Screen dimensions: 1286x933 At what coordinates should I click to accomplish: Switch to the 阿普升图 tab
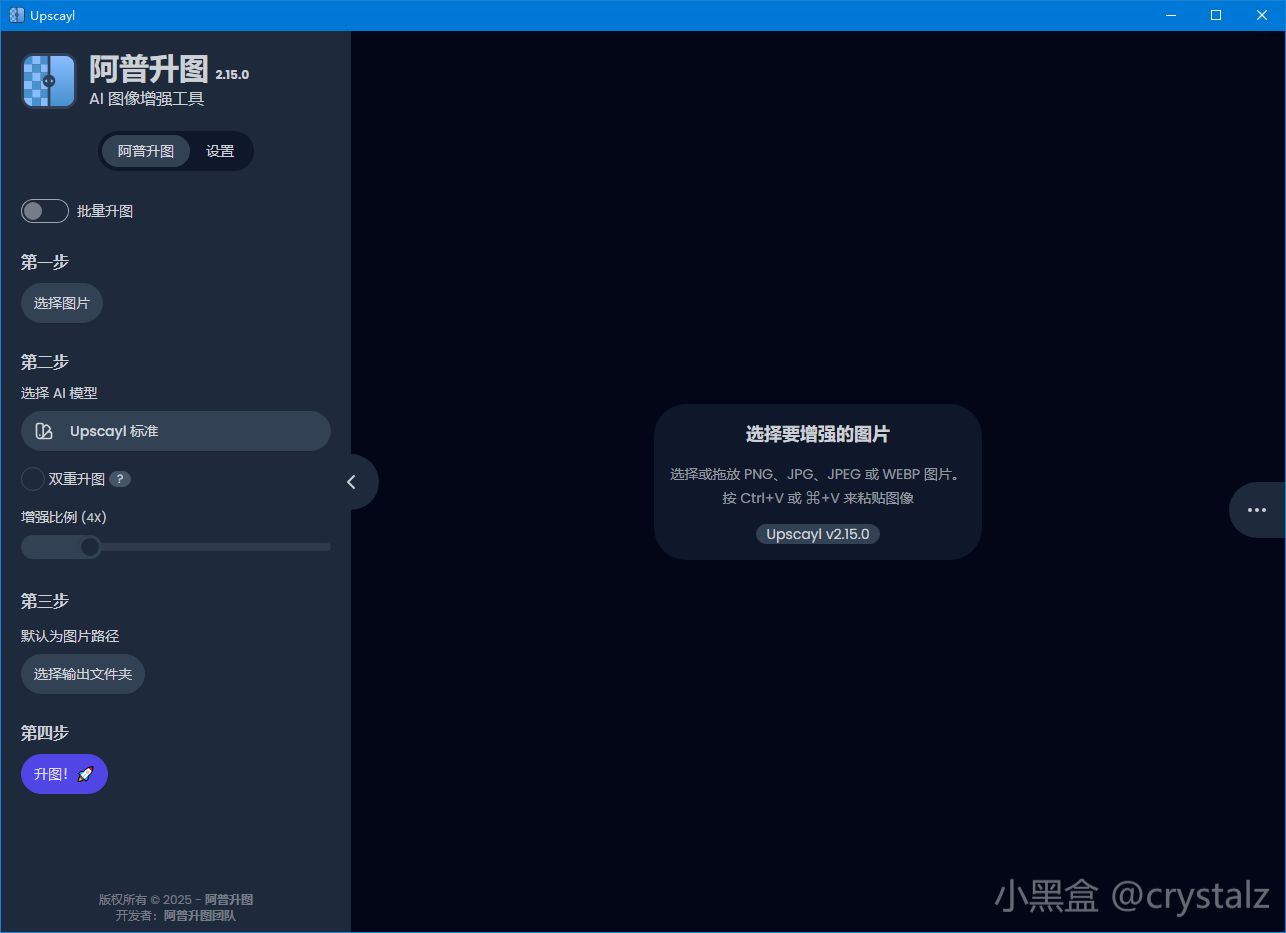[x=146, y=151]
